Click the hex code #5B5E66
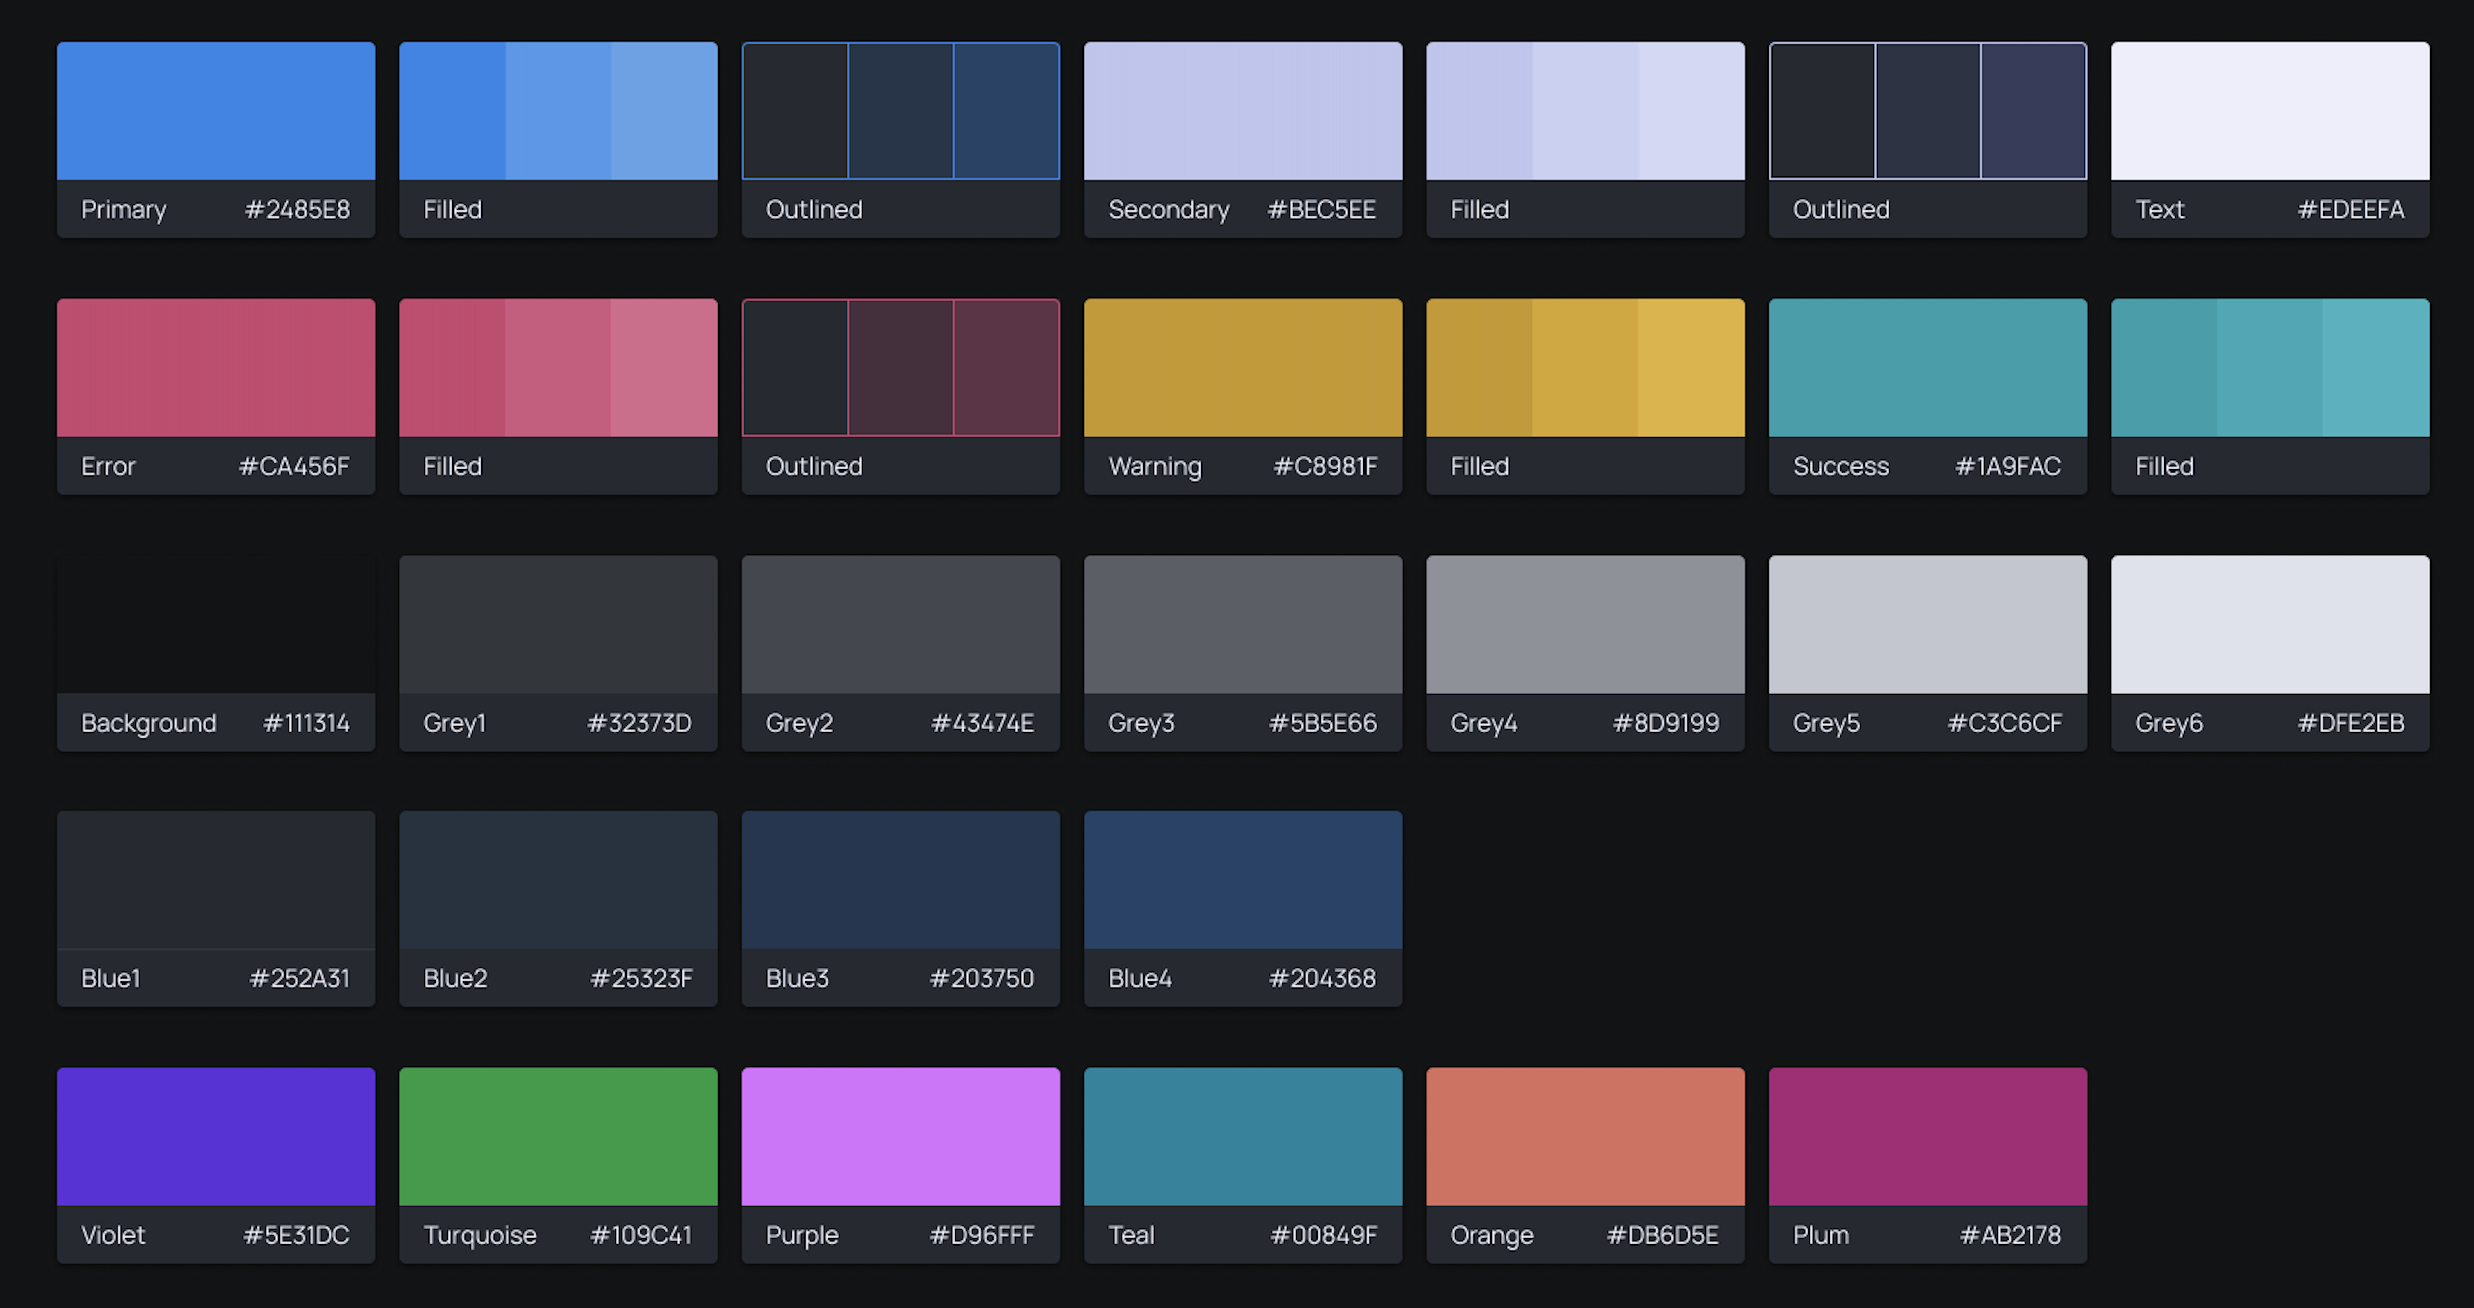 (1322, 723)
